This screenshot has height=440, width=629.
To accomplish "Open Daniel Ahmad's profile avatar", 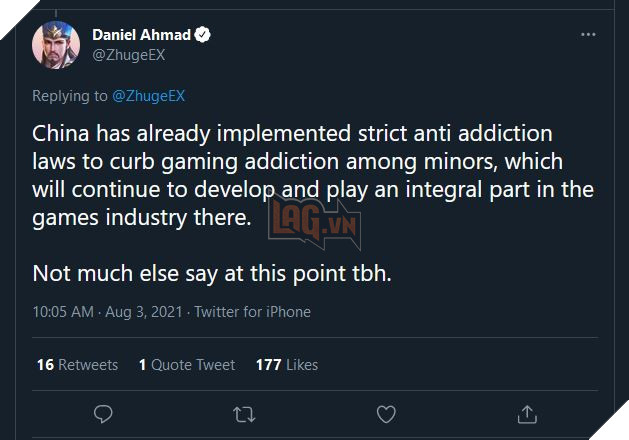I will coord(56,45).
